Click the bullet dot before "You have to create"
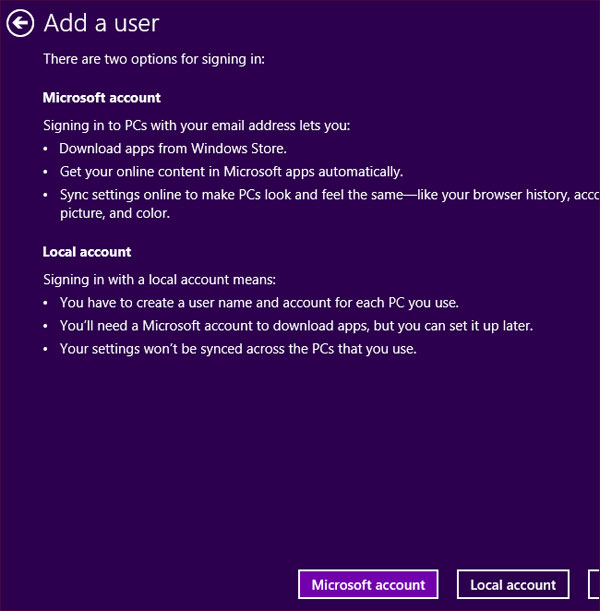 tap(47, 303)
